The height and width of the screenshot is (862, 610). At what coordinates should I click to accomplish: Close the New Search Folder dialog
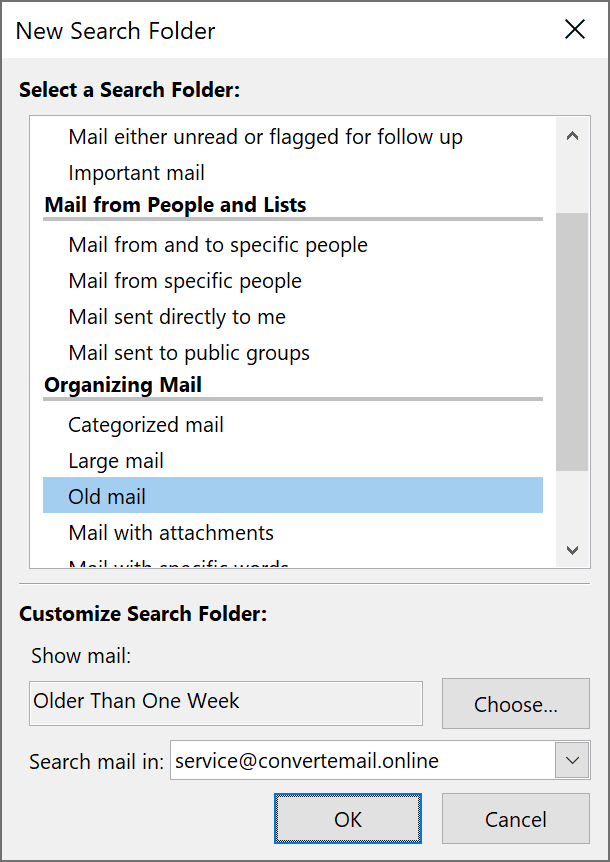[575, 30]
